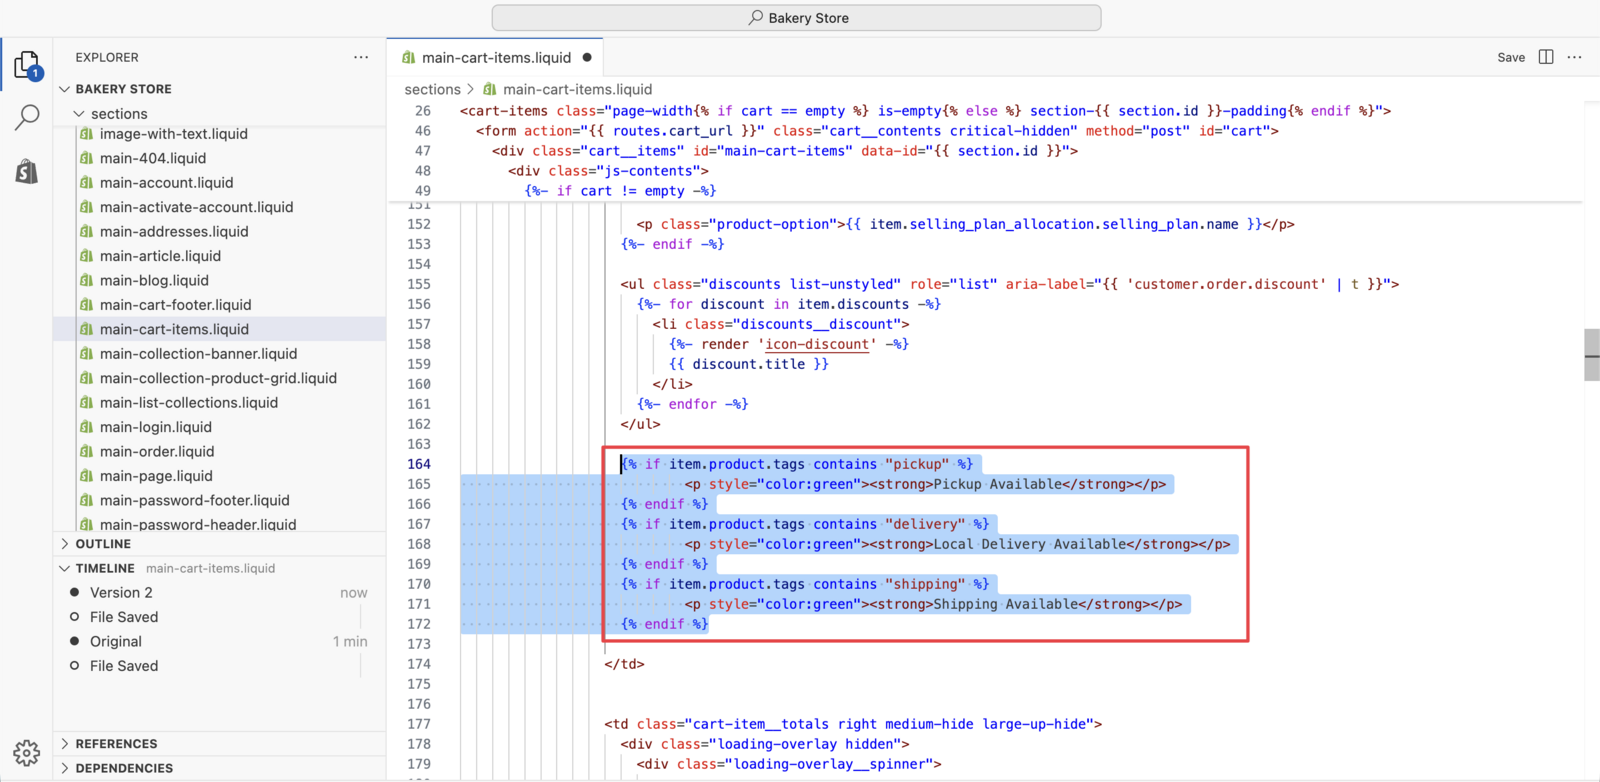Image resolution: width=1600 pixels, height=782 pixels.
Task: Click the sections breadcrumb
Action: 432,89
